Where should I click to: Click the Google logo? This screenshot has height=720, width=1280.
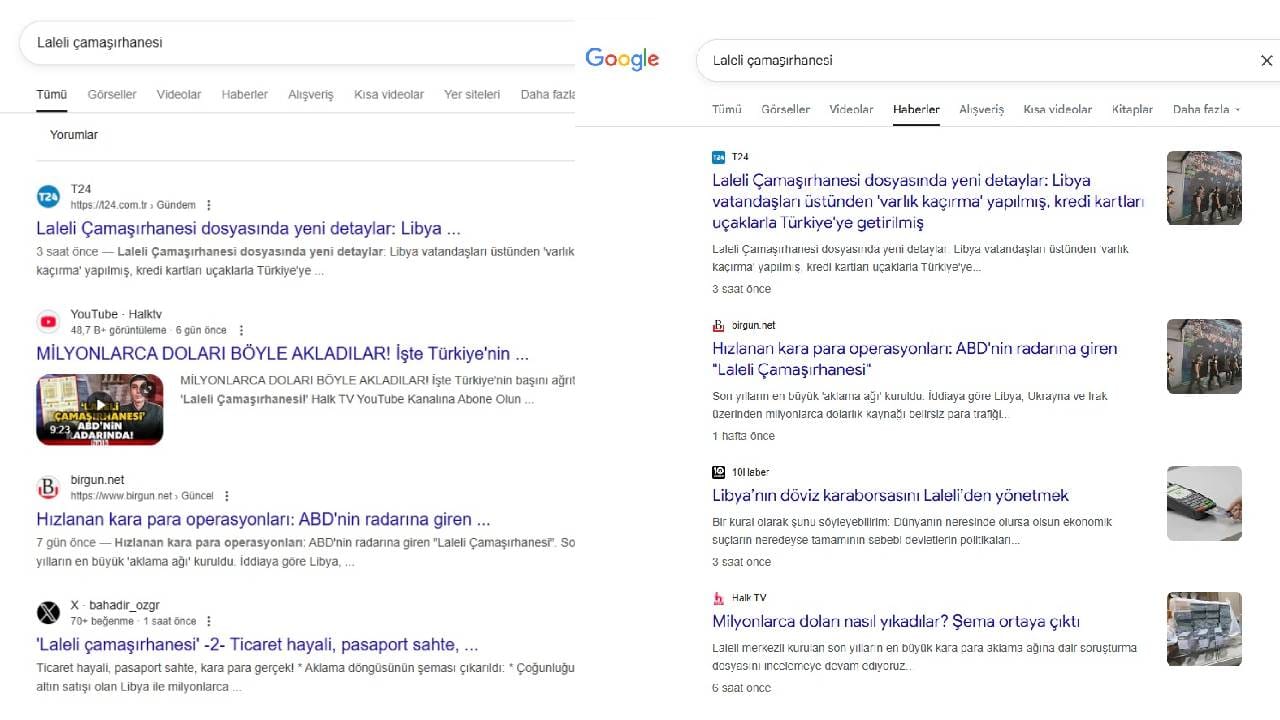(x=621, y=59)
